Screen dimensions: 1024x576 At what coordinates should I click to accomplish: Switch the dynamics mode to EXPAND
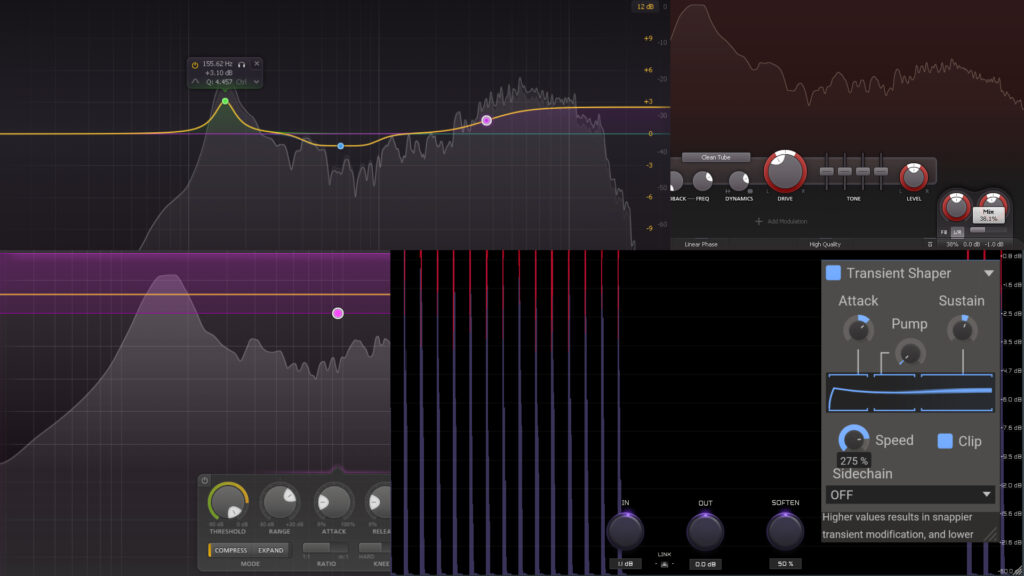271,550
